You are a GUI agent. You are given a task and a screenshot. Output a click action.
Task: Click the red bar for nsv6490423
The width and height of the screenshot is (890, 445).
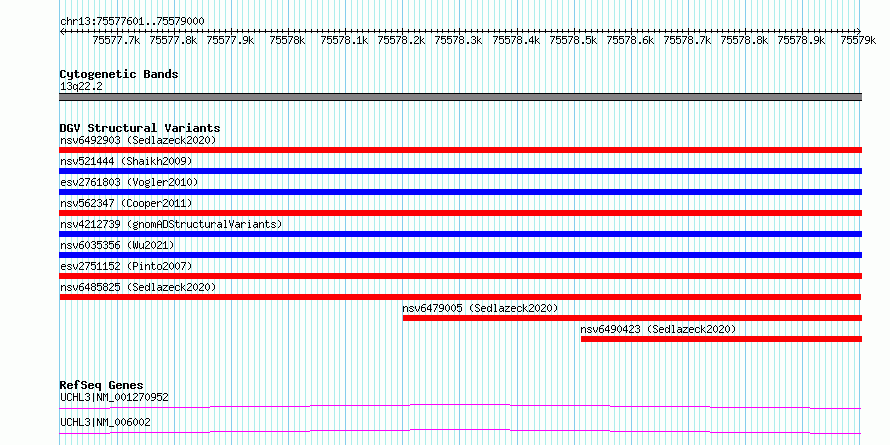(x=721, y=339)
